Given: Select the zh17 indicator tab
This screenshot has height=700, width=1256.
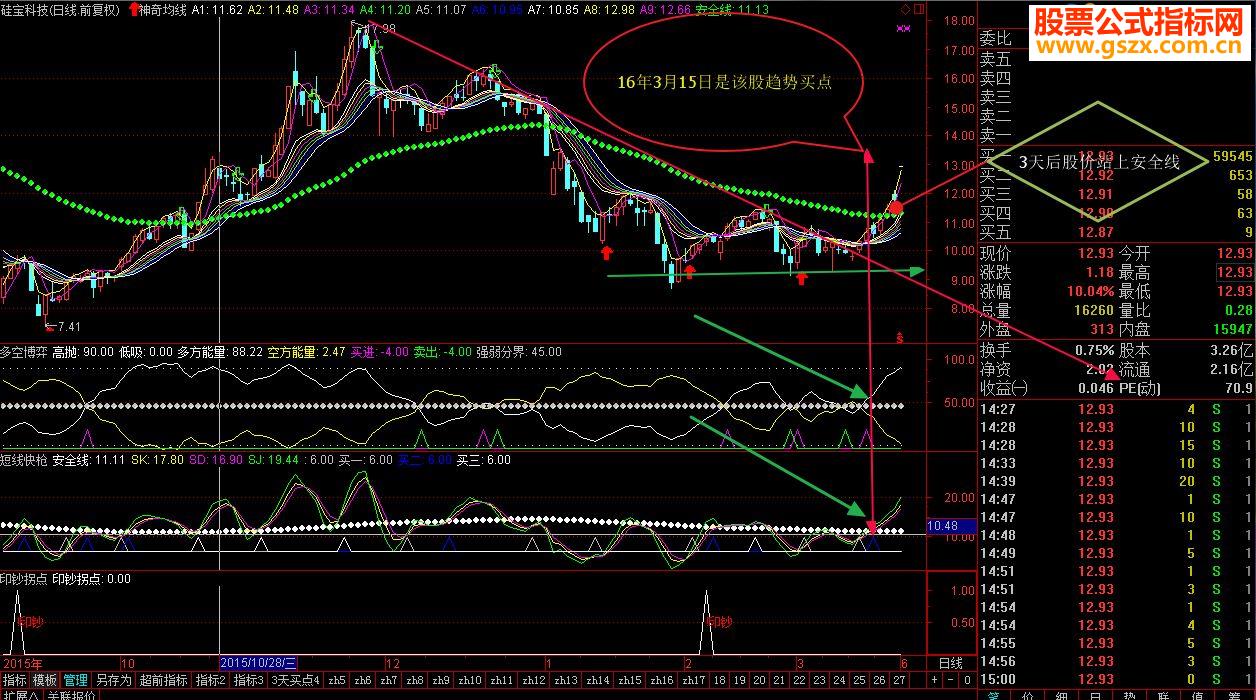Looking at the screenshot, I should 694,680.
